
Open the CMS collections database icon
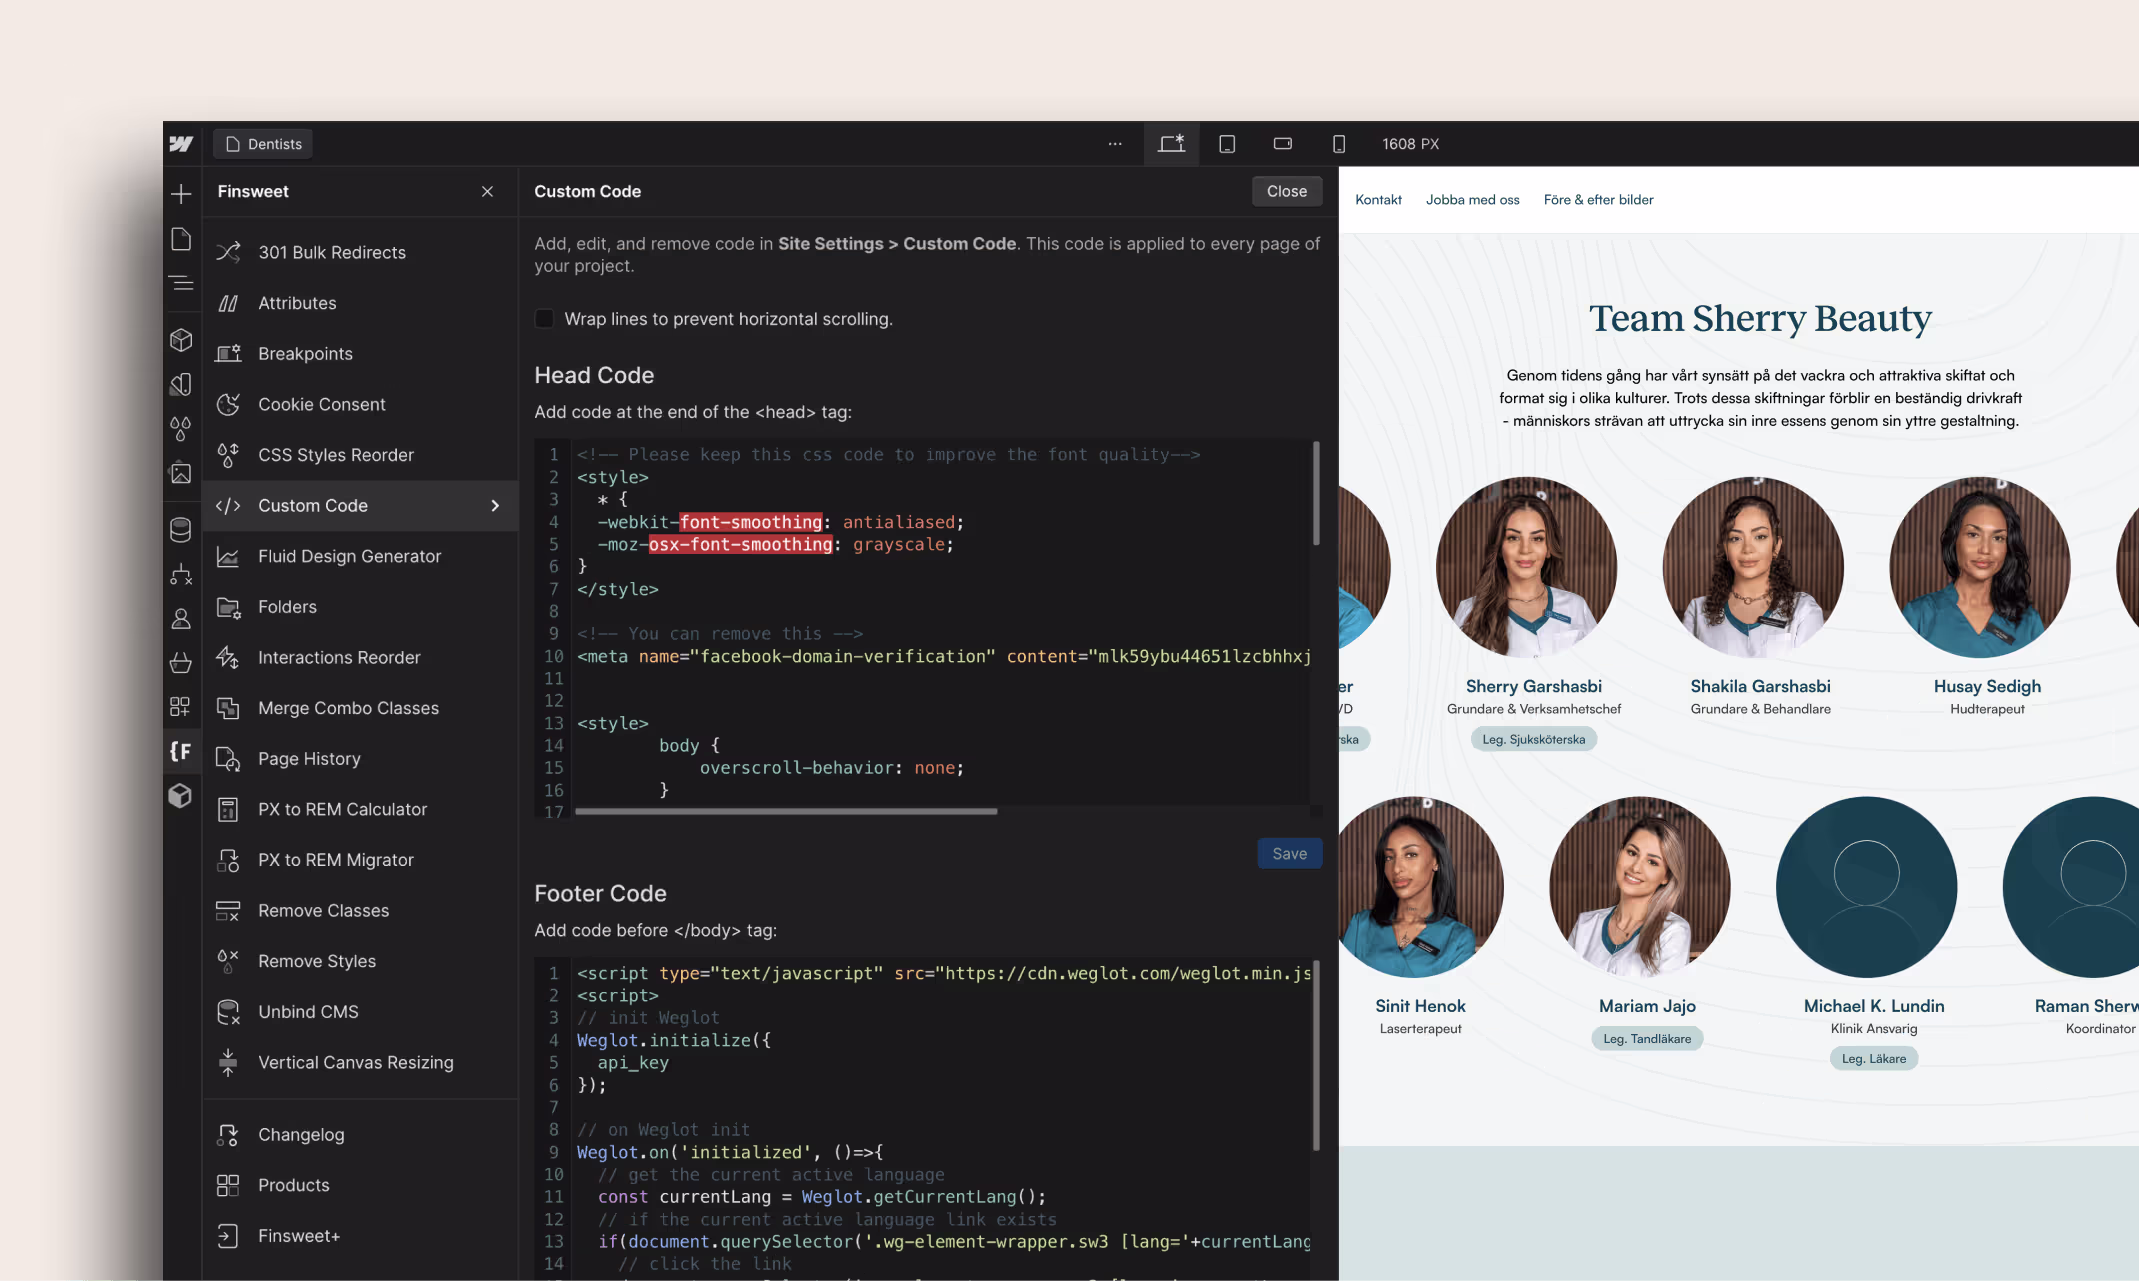click(x=181, y=530)
